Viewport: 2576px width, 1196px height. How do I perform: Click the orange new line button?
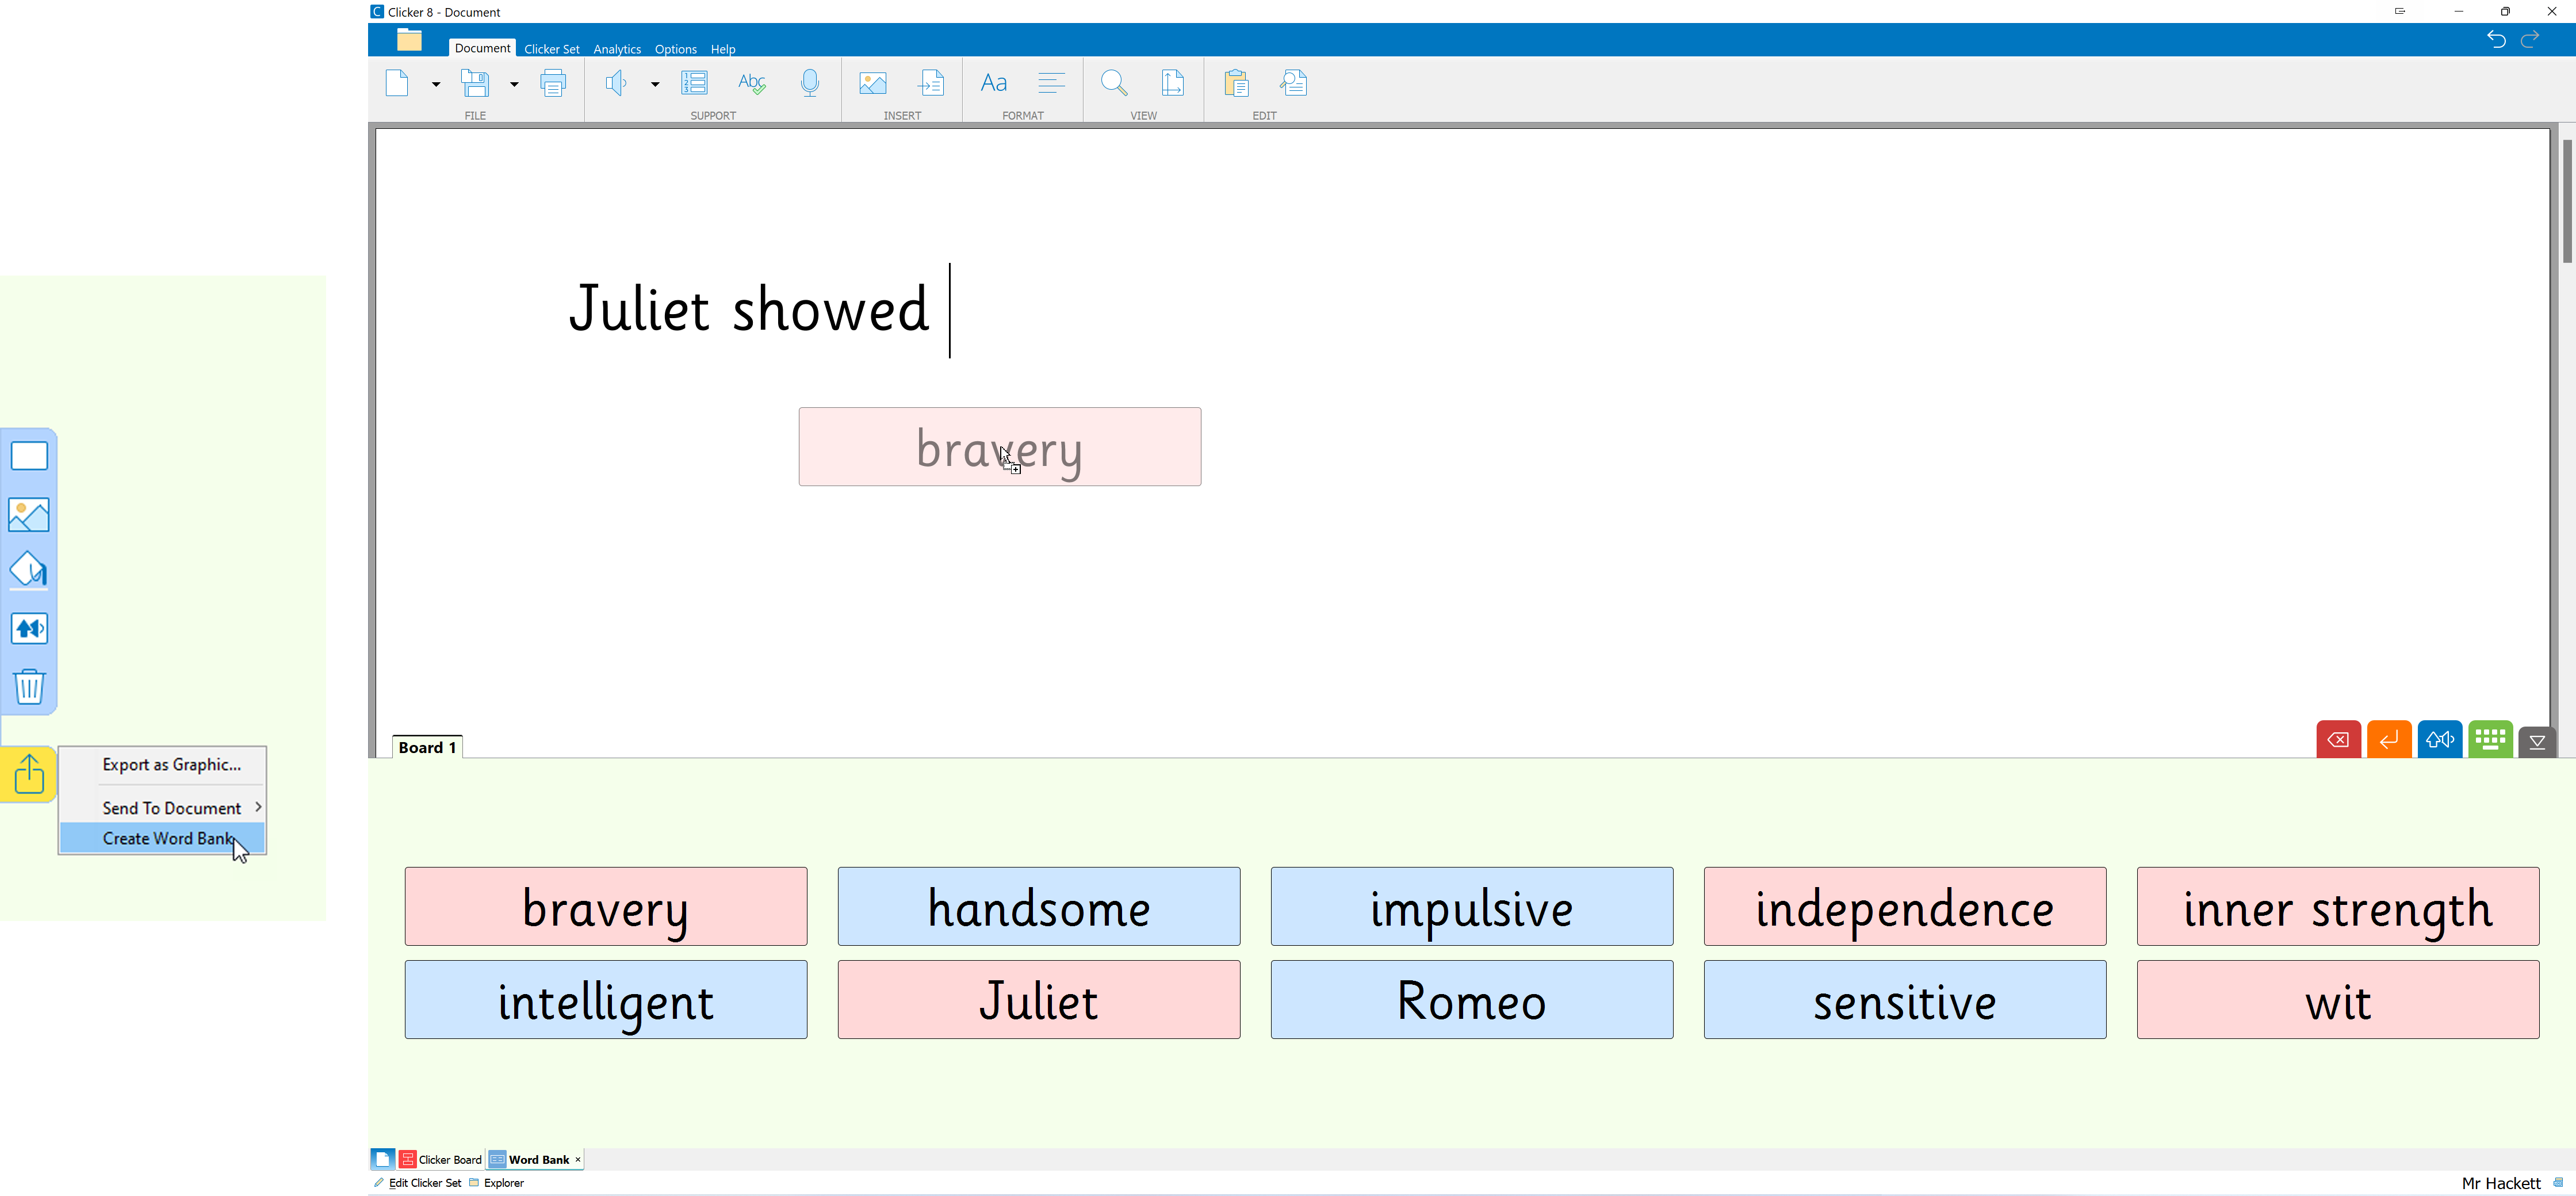click(x=2389, y=740)
